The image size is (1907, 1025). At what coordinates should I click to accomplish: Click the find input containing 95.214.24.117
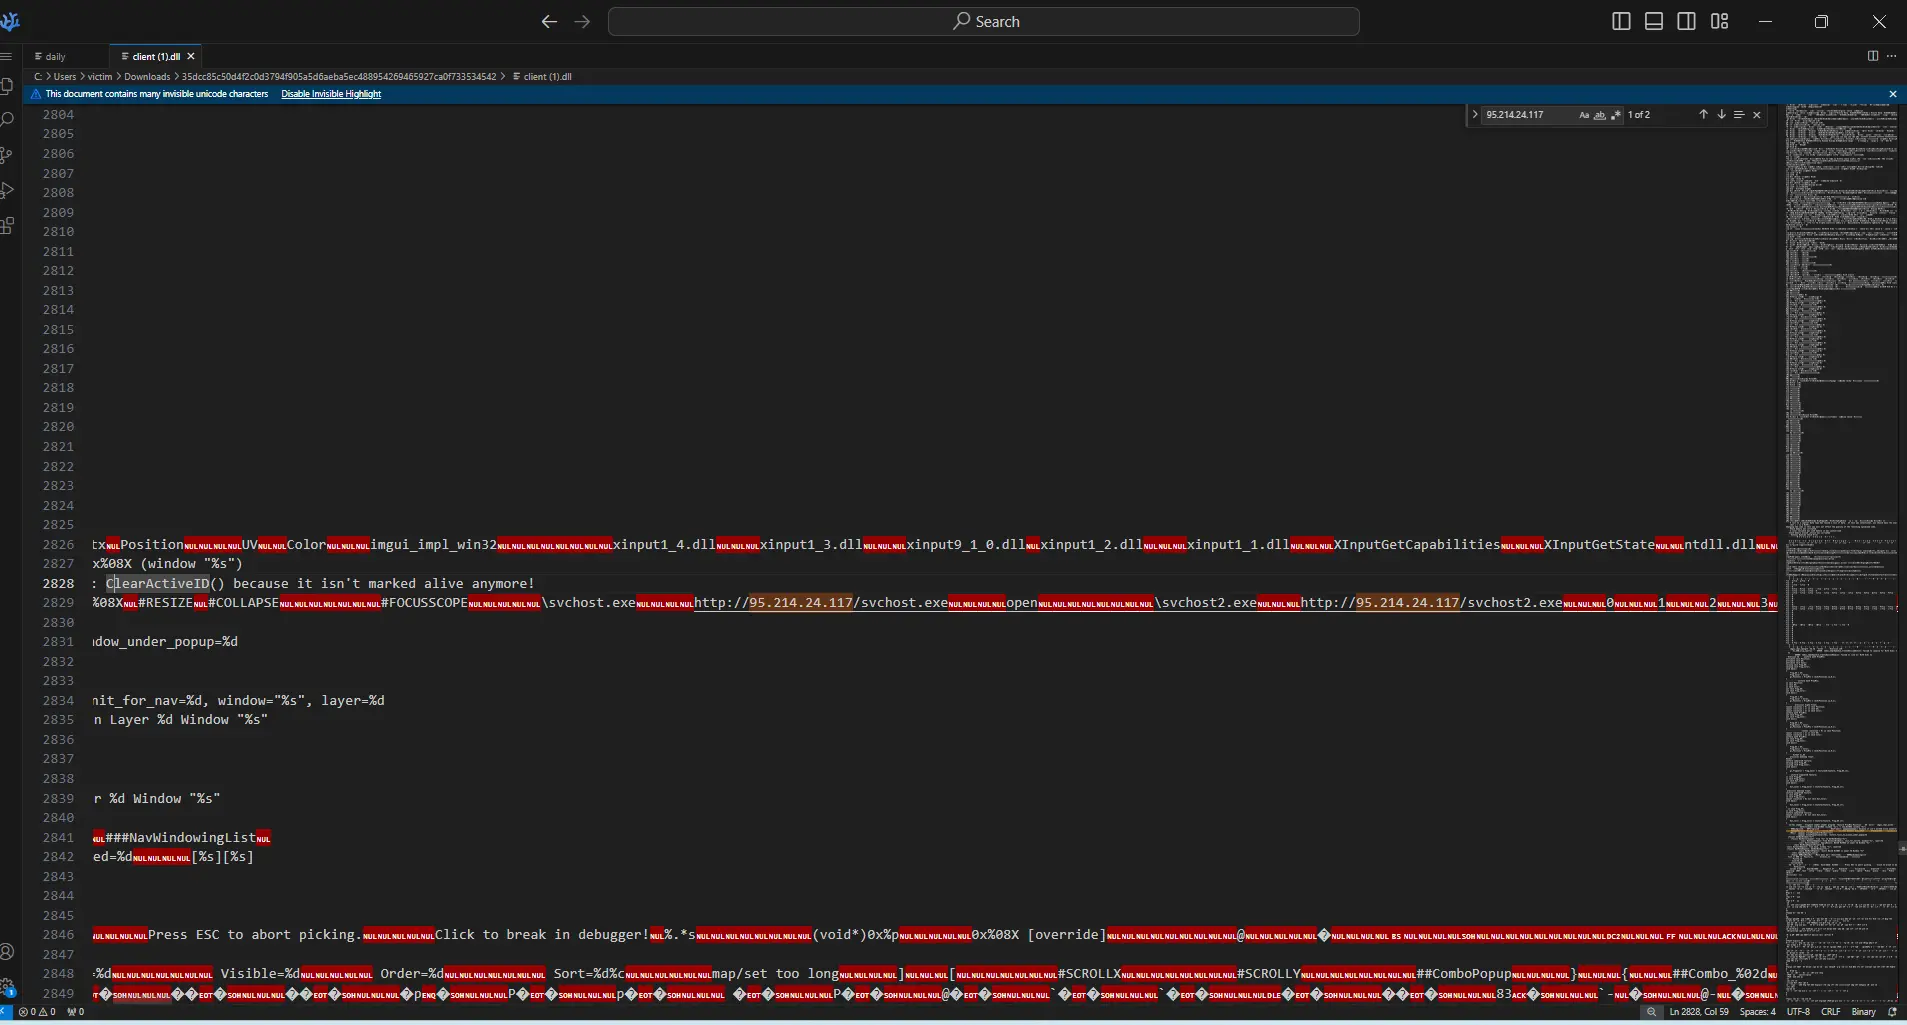pyautogui.click(x=1528, y=115)
